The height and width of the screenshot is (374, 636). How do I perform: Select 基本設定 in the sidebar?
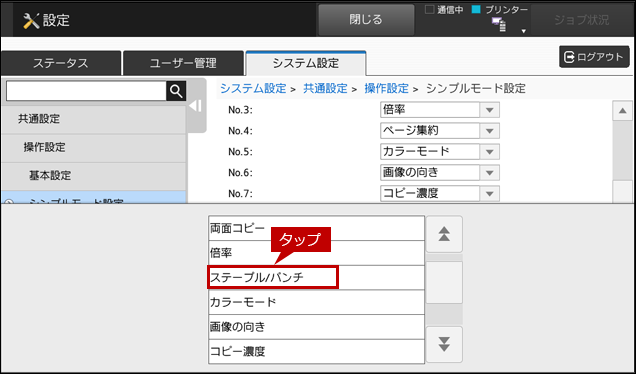pyautogui.click(x=94, y=176)
